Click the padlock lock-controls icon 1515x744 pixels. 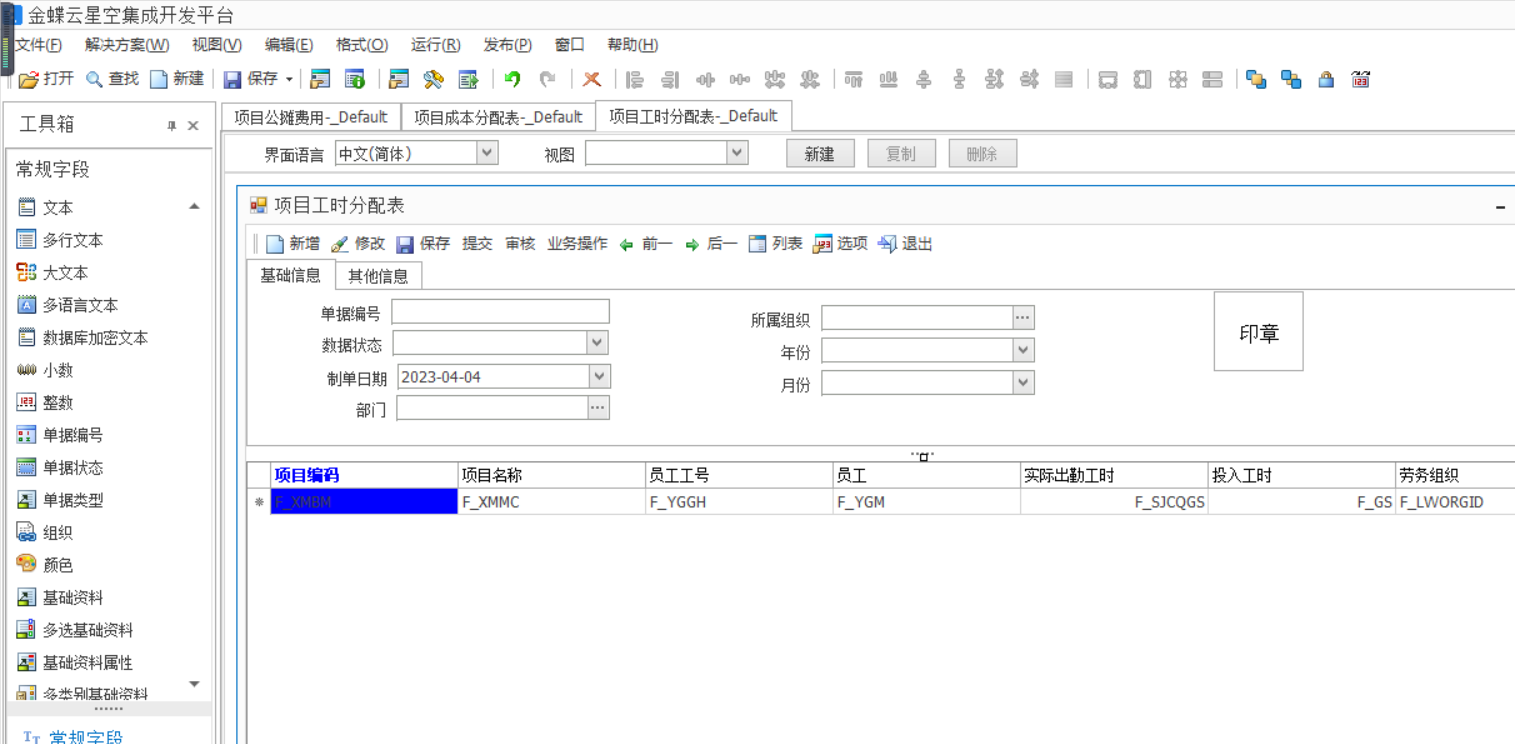1326,79
